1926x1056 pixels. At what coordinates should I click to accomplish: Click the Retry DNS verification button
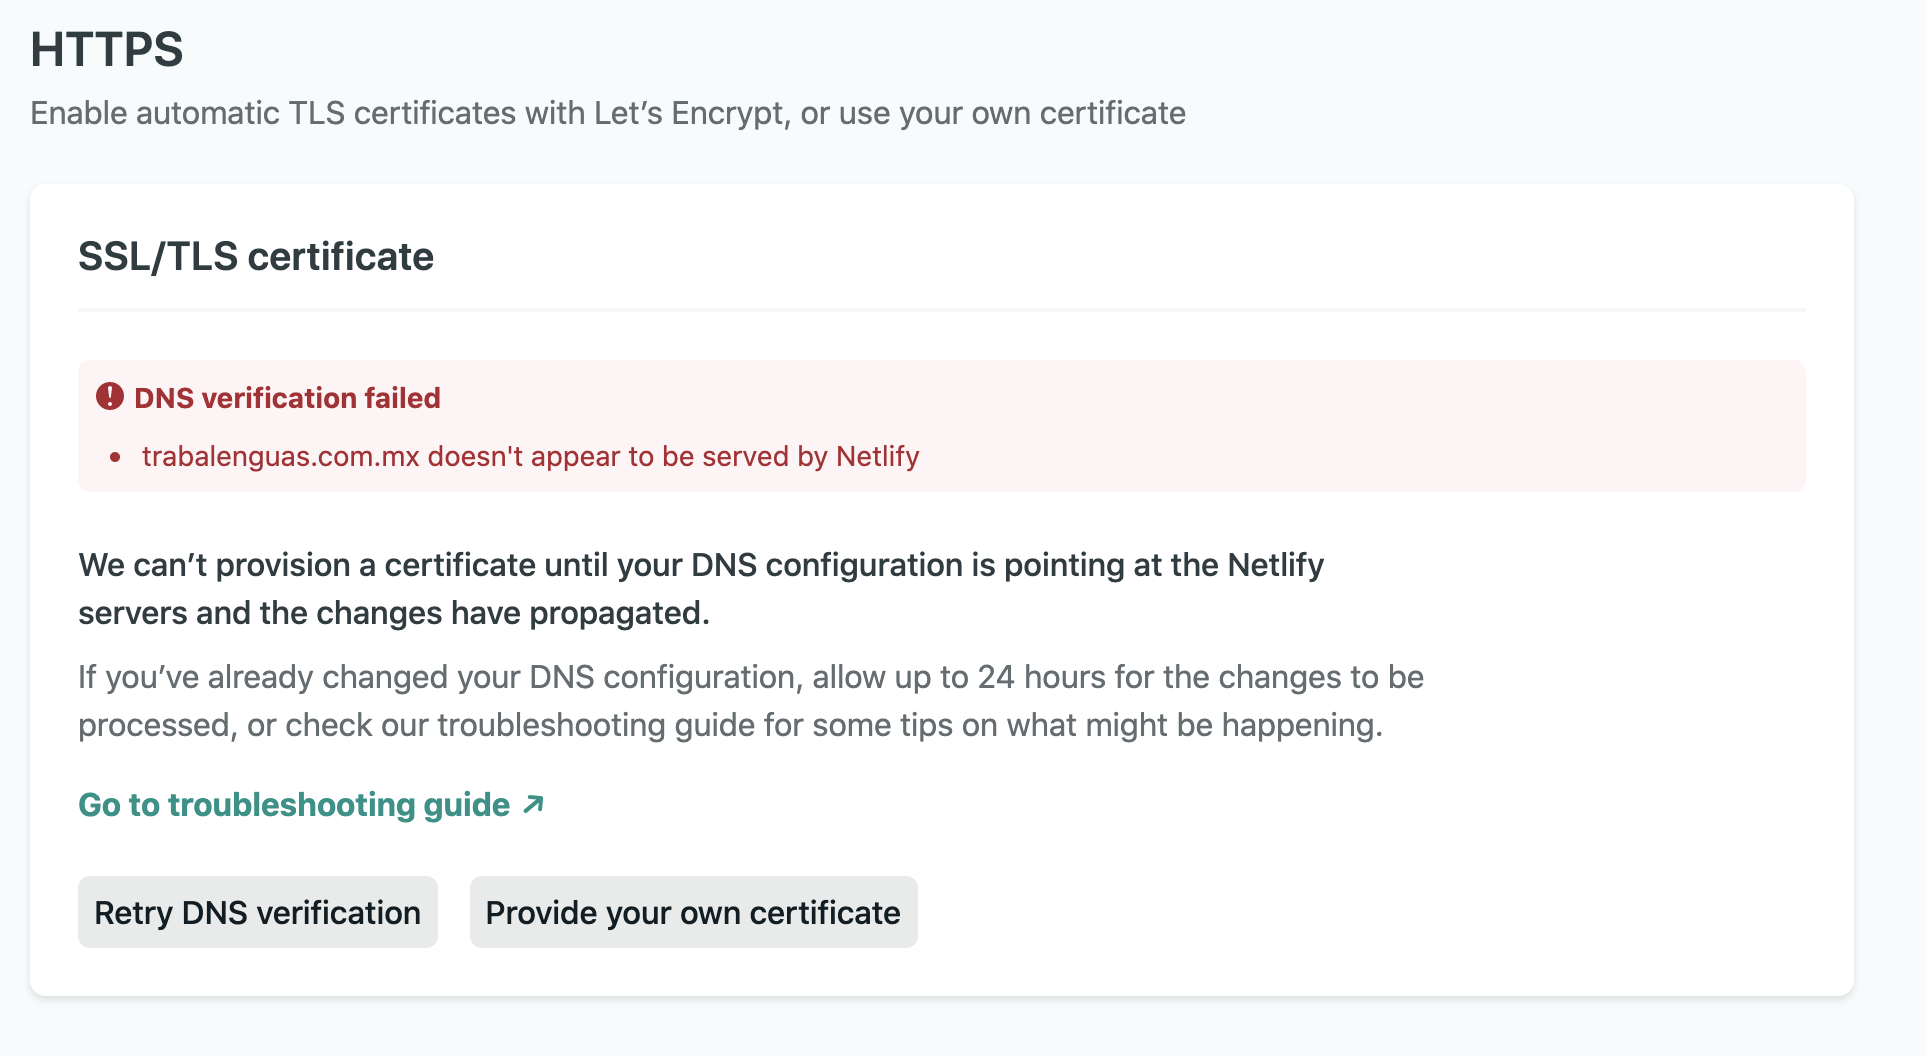coord(258,912)
